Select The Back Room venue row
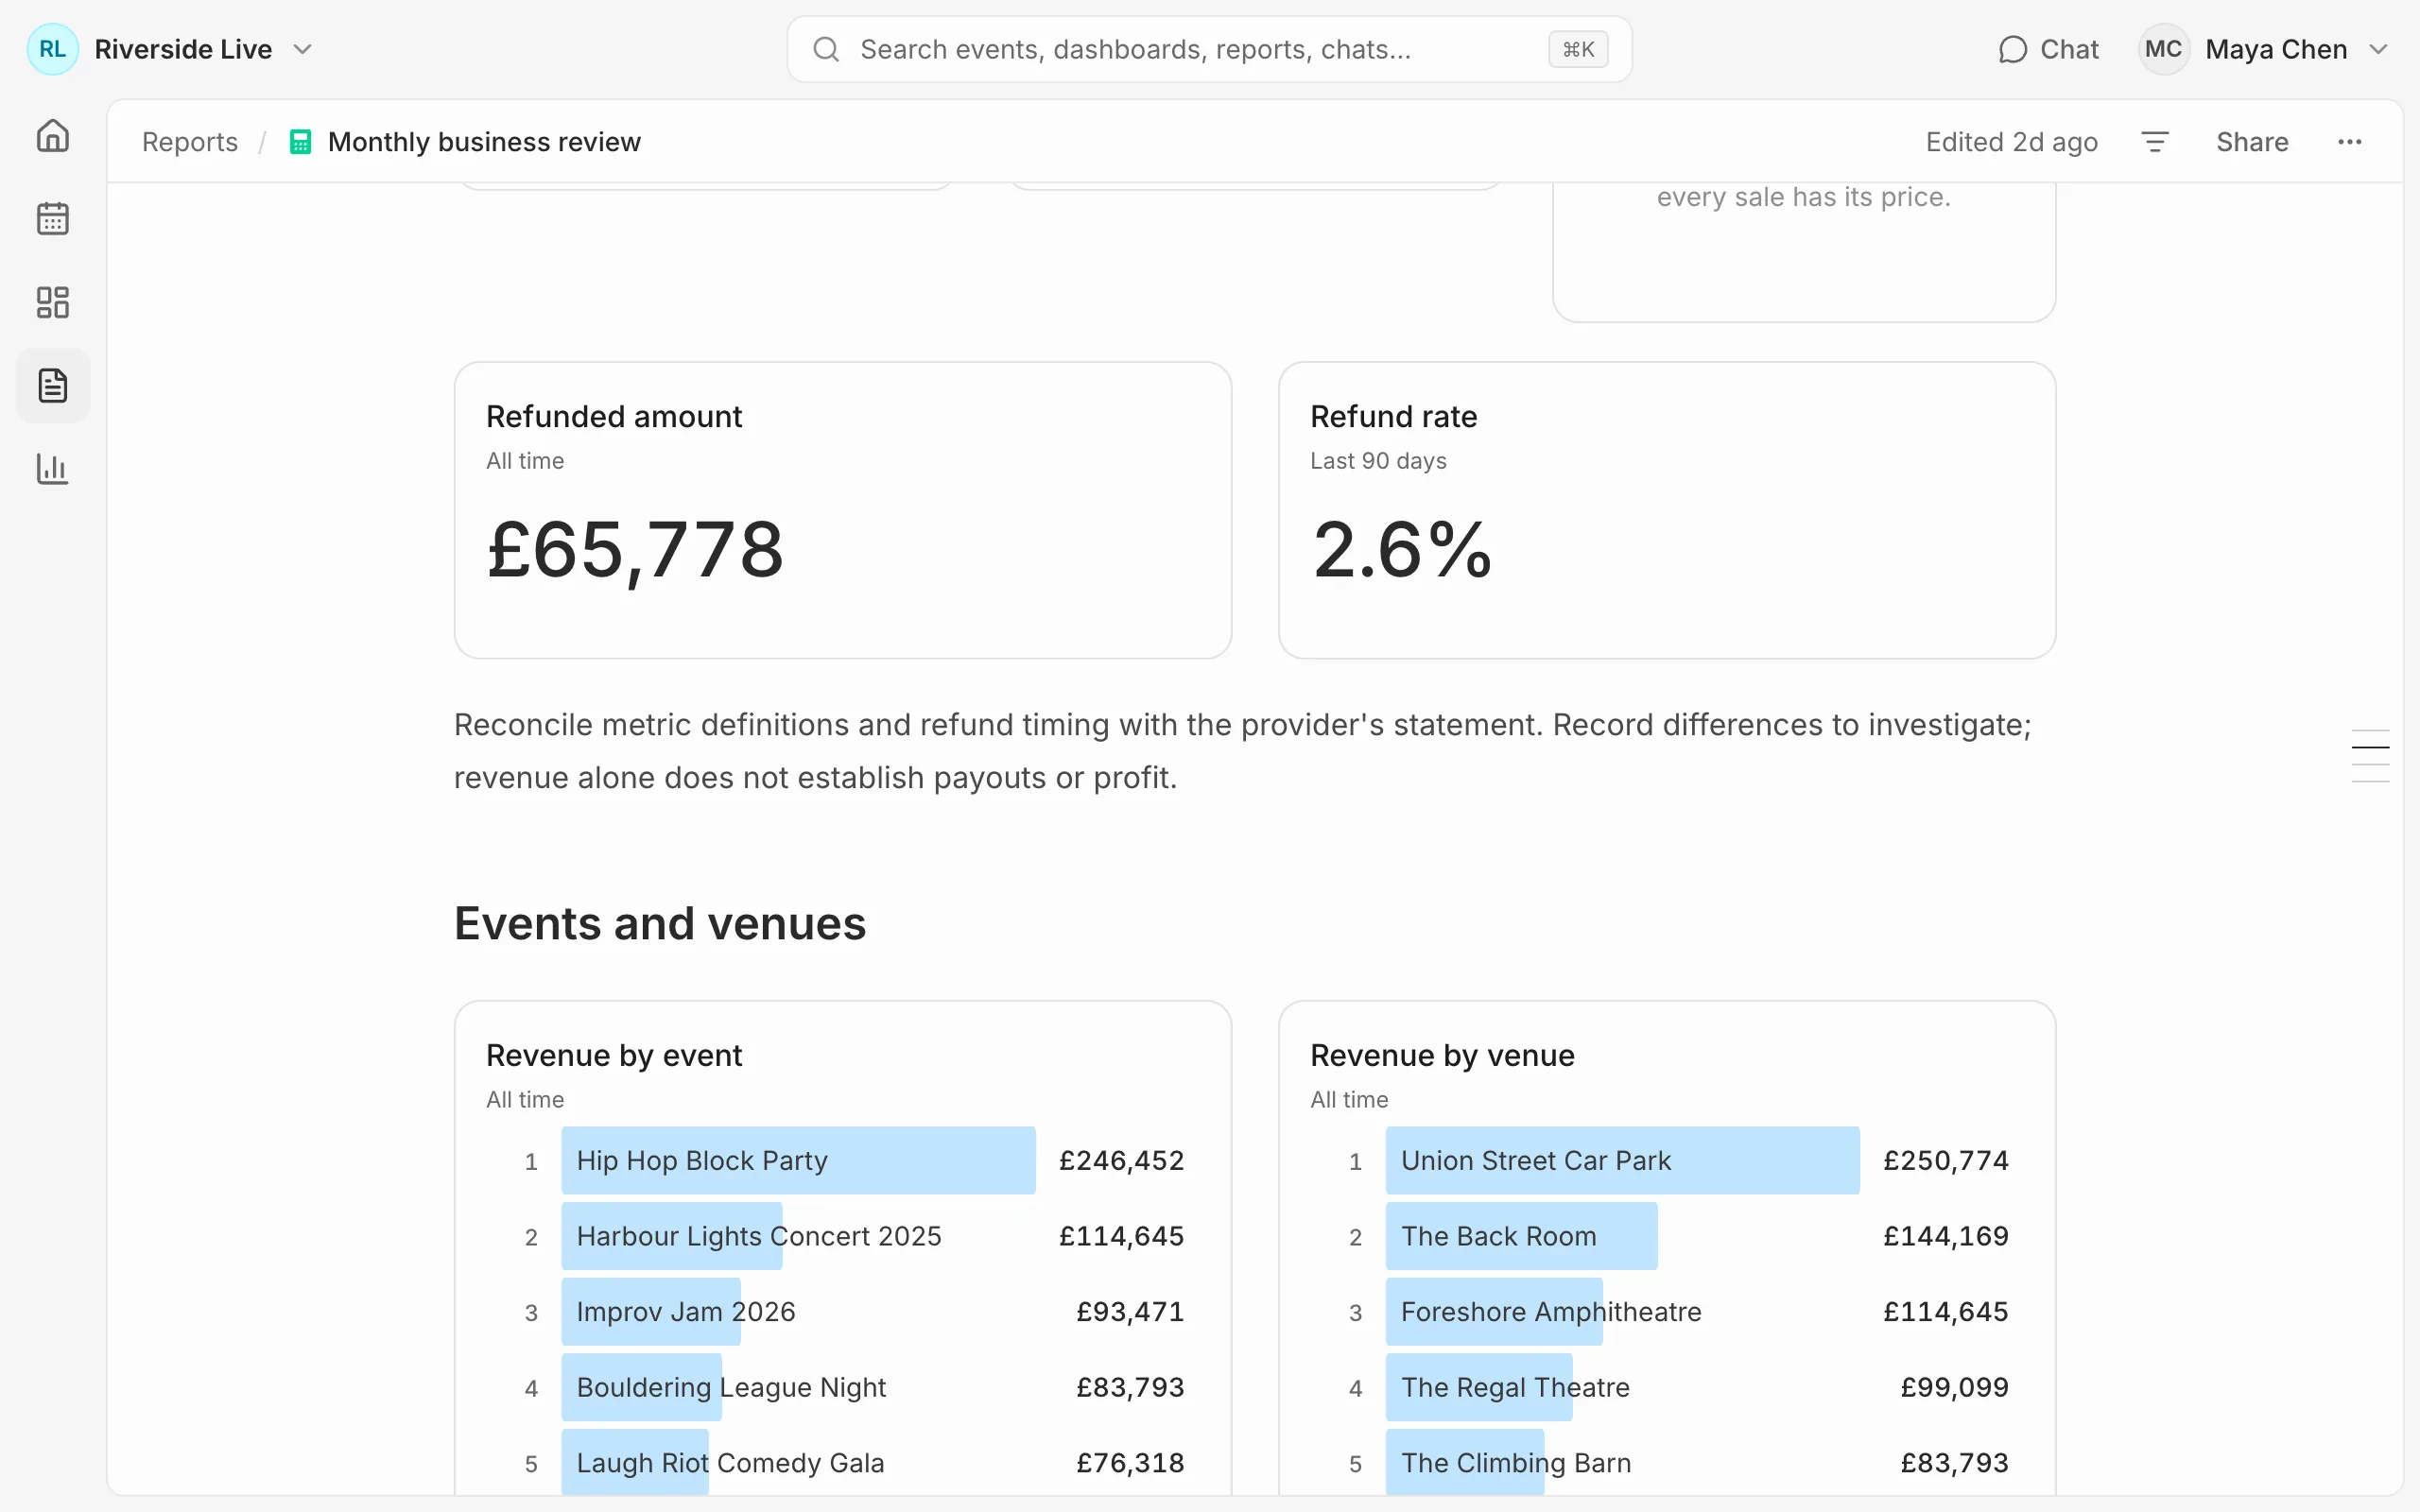Viewport: 2420px width, 1512px height. (1667, 1236)
